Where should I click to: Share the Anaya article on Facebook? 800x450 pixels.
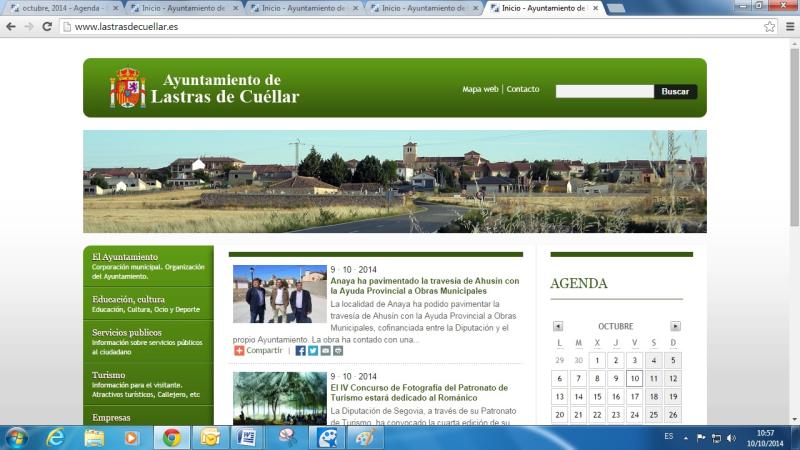[x=301, y=351]
